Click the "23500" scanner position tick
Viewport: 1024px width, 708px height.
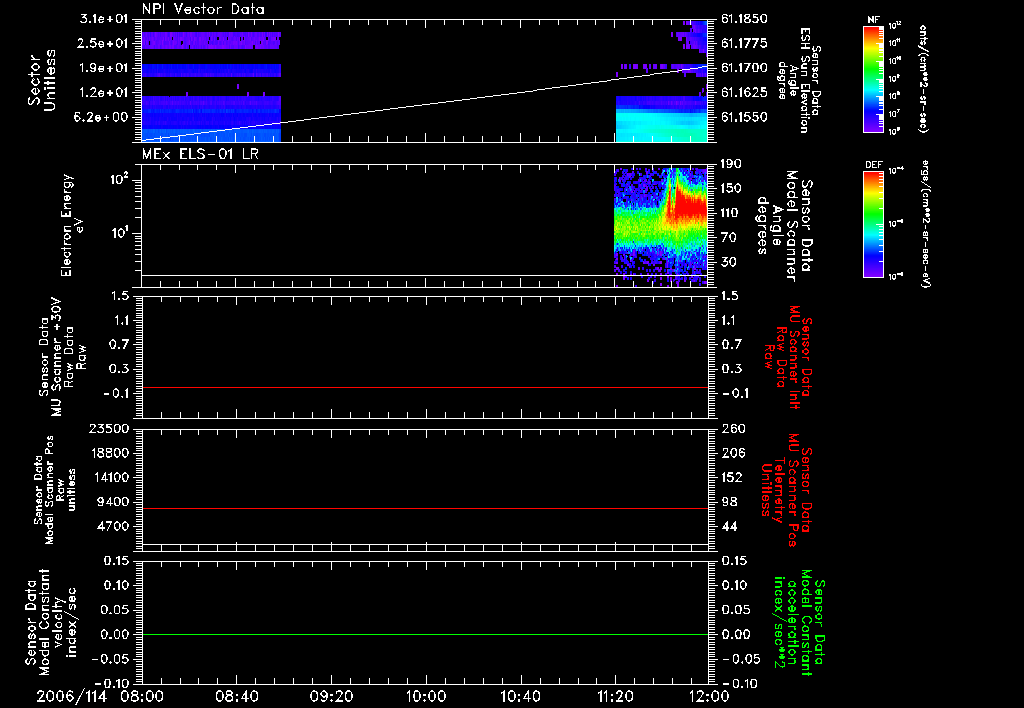click(x=110, y=428)
